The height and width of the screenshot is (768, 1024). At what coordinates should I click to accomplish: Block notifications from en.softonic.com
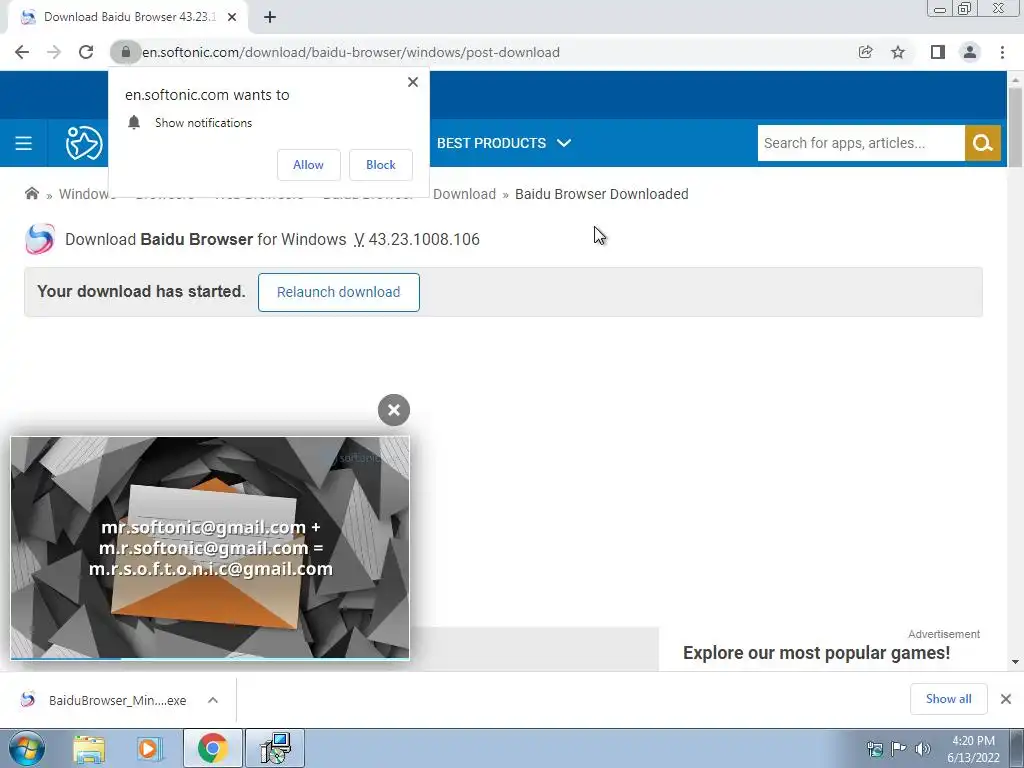(381, 165)
